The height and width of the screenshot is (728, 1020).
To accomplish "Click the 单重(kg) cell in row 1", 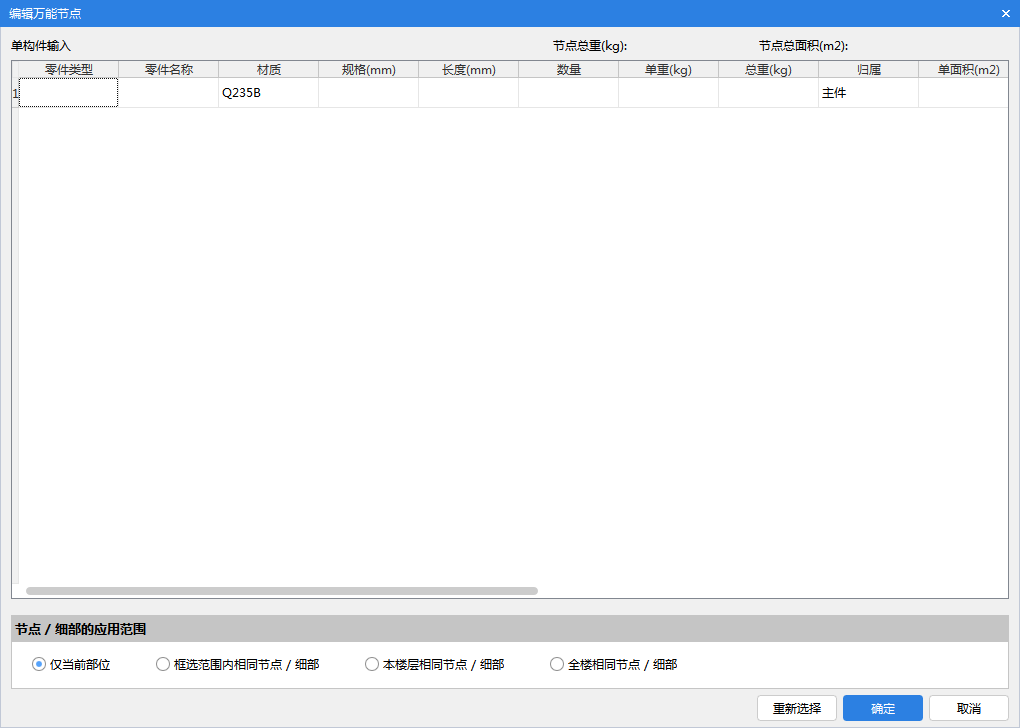I will (x=669, y=93).
